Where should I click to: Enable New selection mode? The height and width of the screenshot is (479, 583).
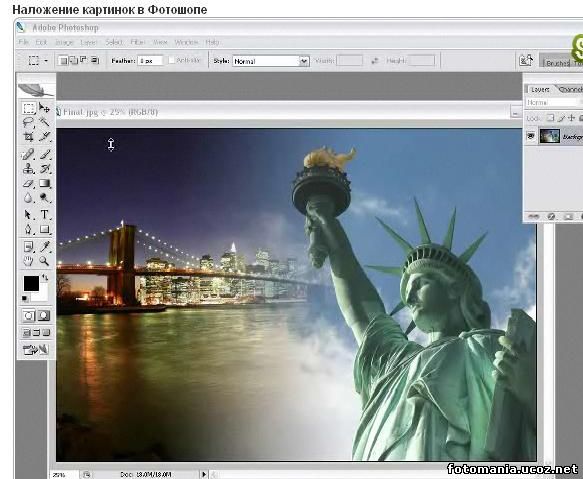point(64,60)
